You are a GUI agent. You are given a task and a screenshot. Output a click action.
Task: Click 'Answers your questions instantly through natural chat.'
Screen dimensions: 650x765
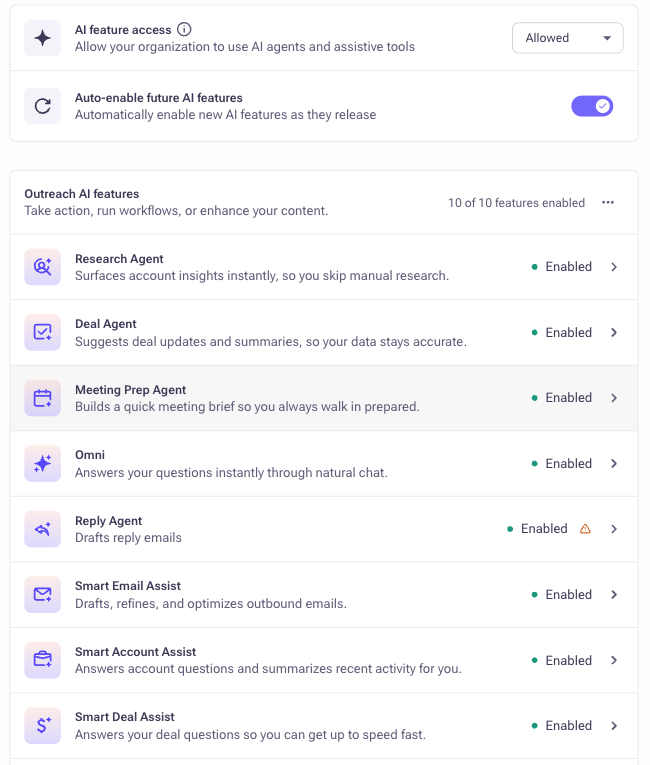pos(231,473)
